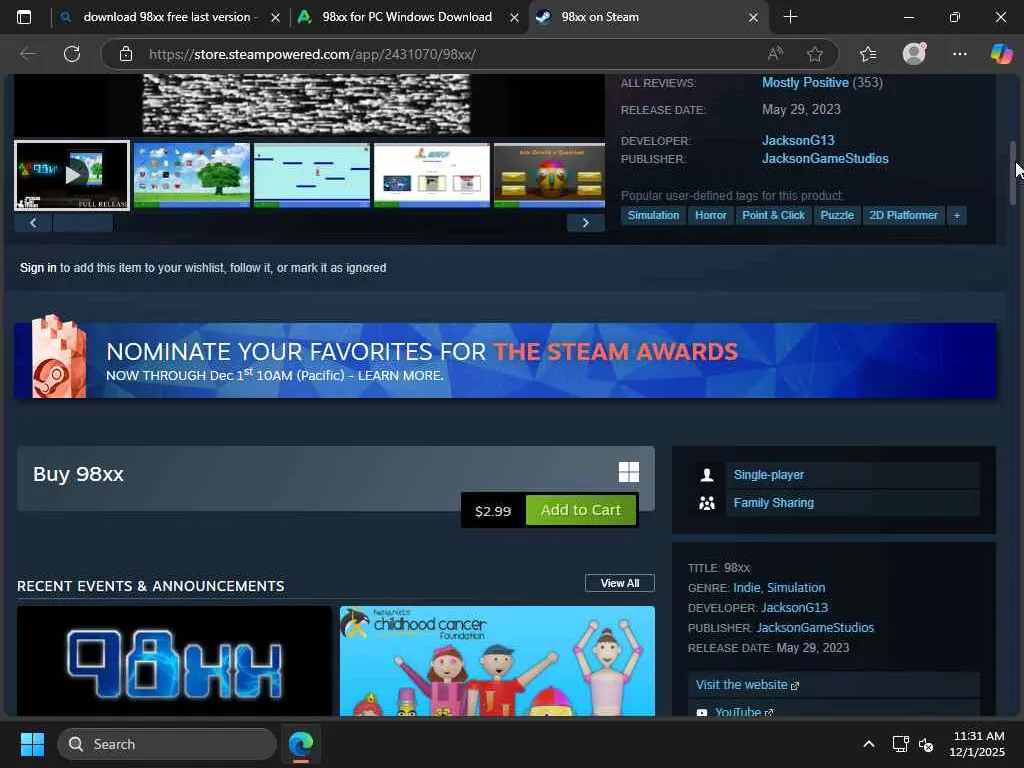The height and width of the screenshot is (768, 1024).
Task: Click the taskbar Search box
Action: pyautogui.click(x=167, y=744)
